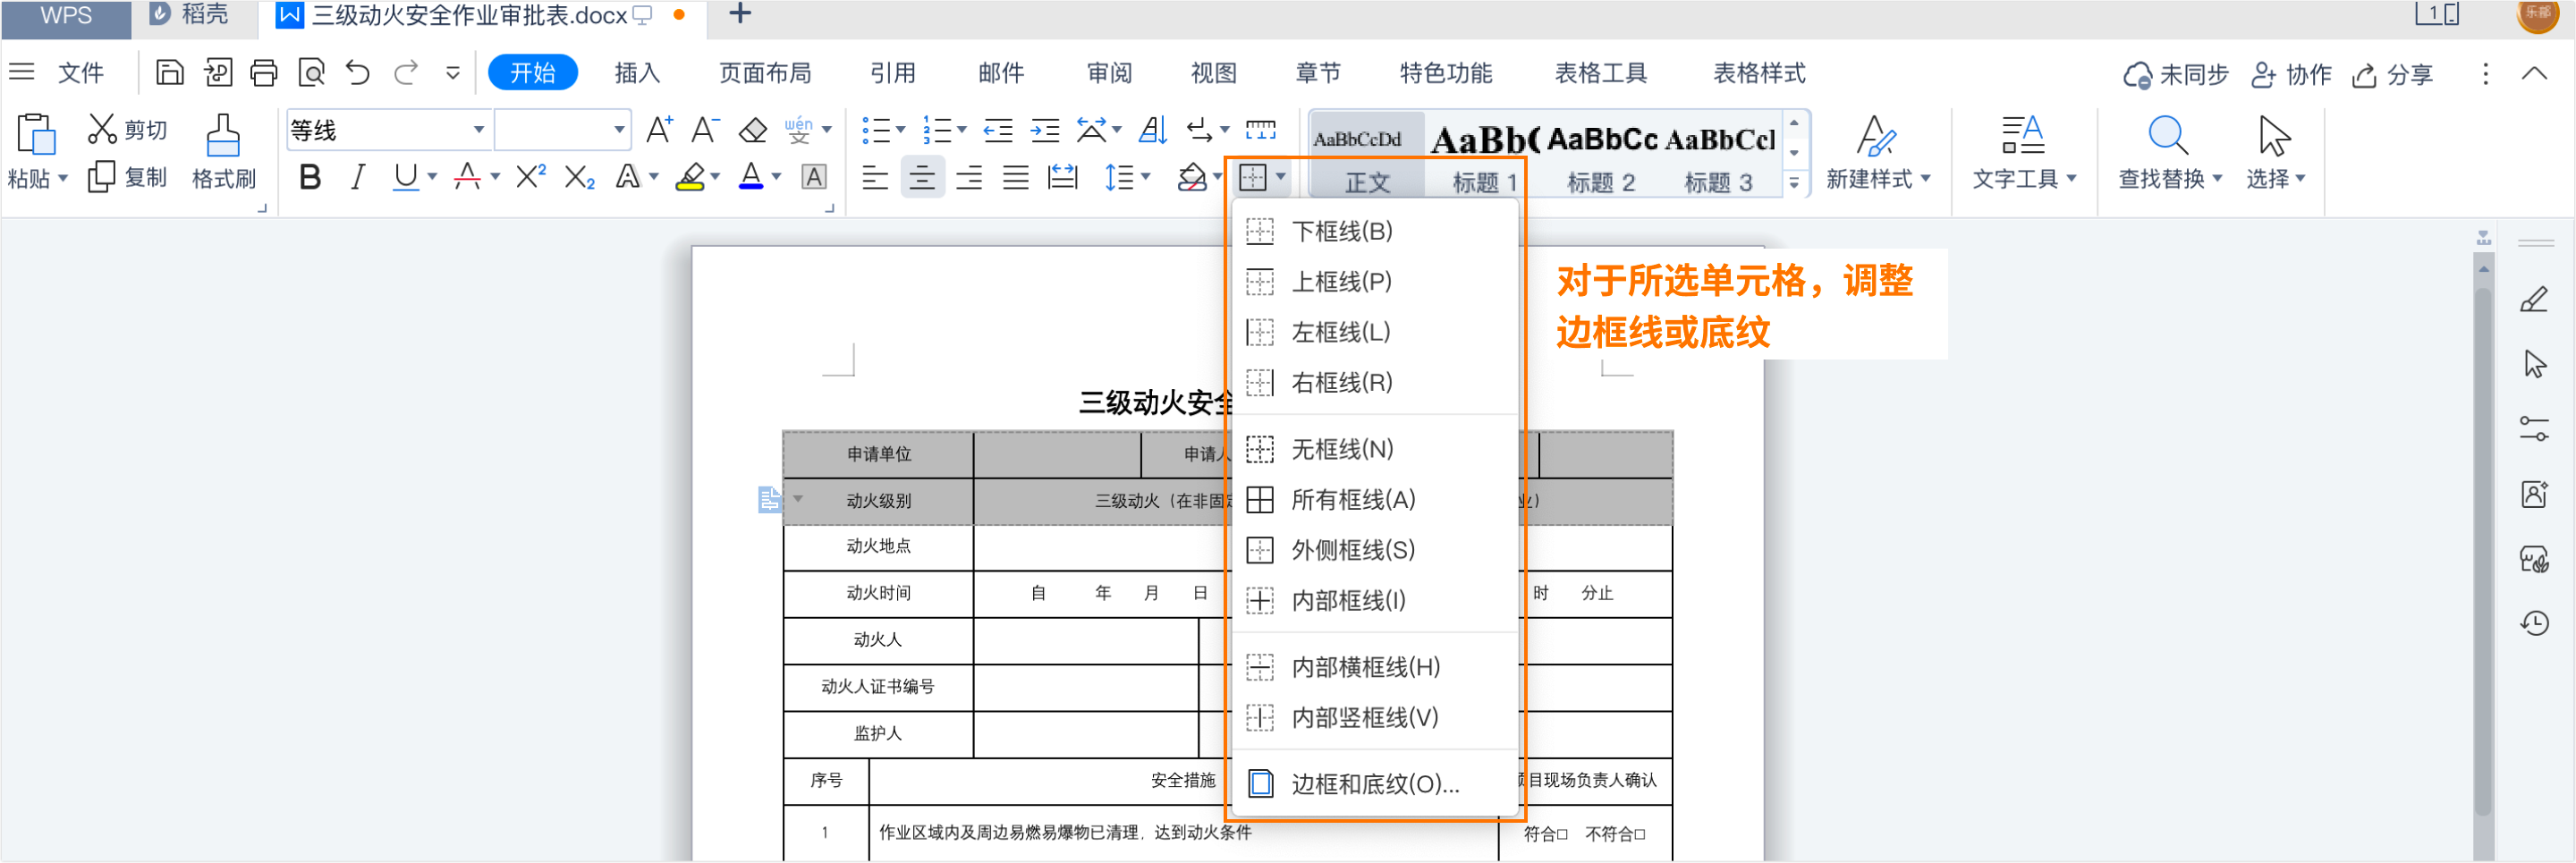2576x863 pixels.
Task: Undo the last action
Action: [358, 73]
